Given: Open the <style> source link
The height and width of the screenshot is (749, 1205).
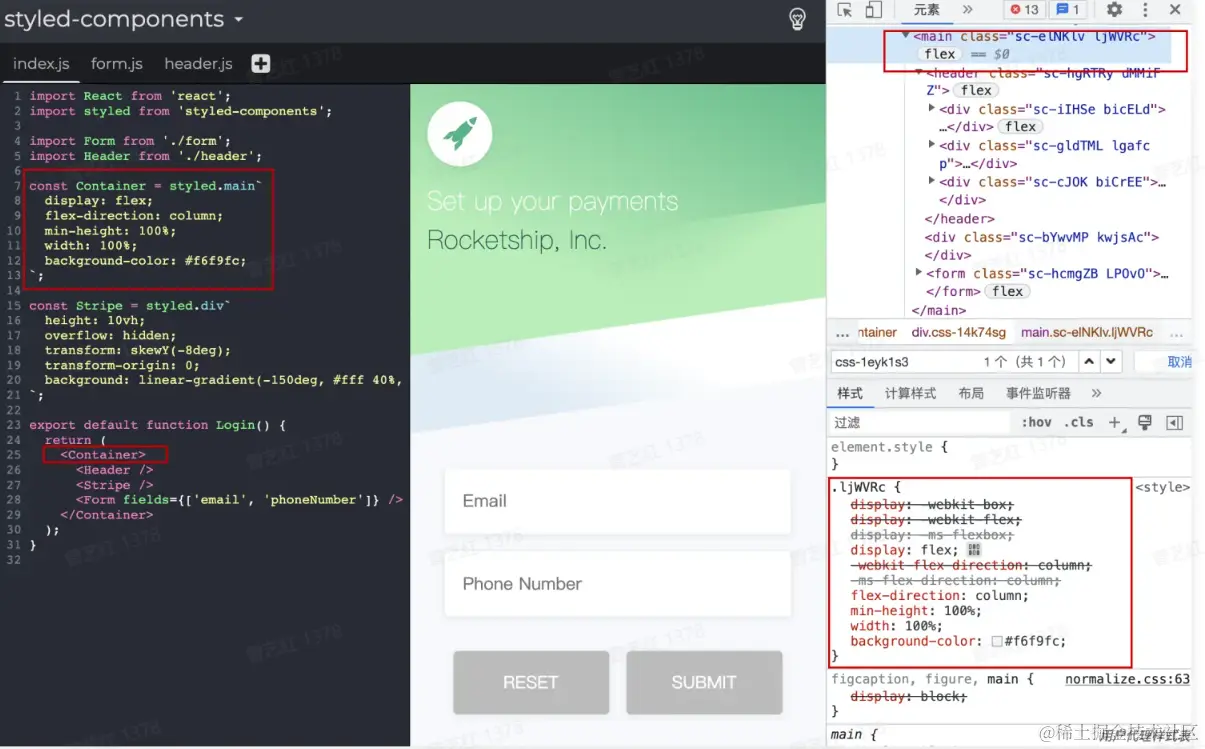Looking at the screenshot, I should [1162, 487].
